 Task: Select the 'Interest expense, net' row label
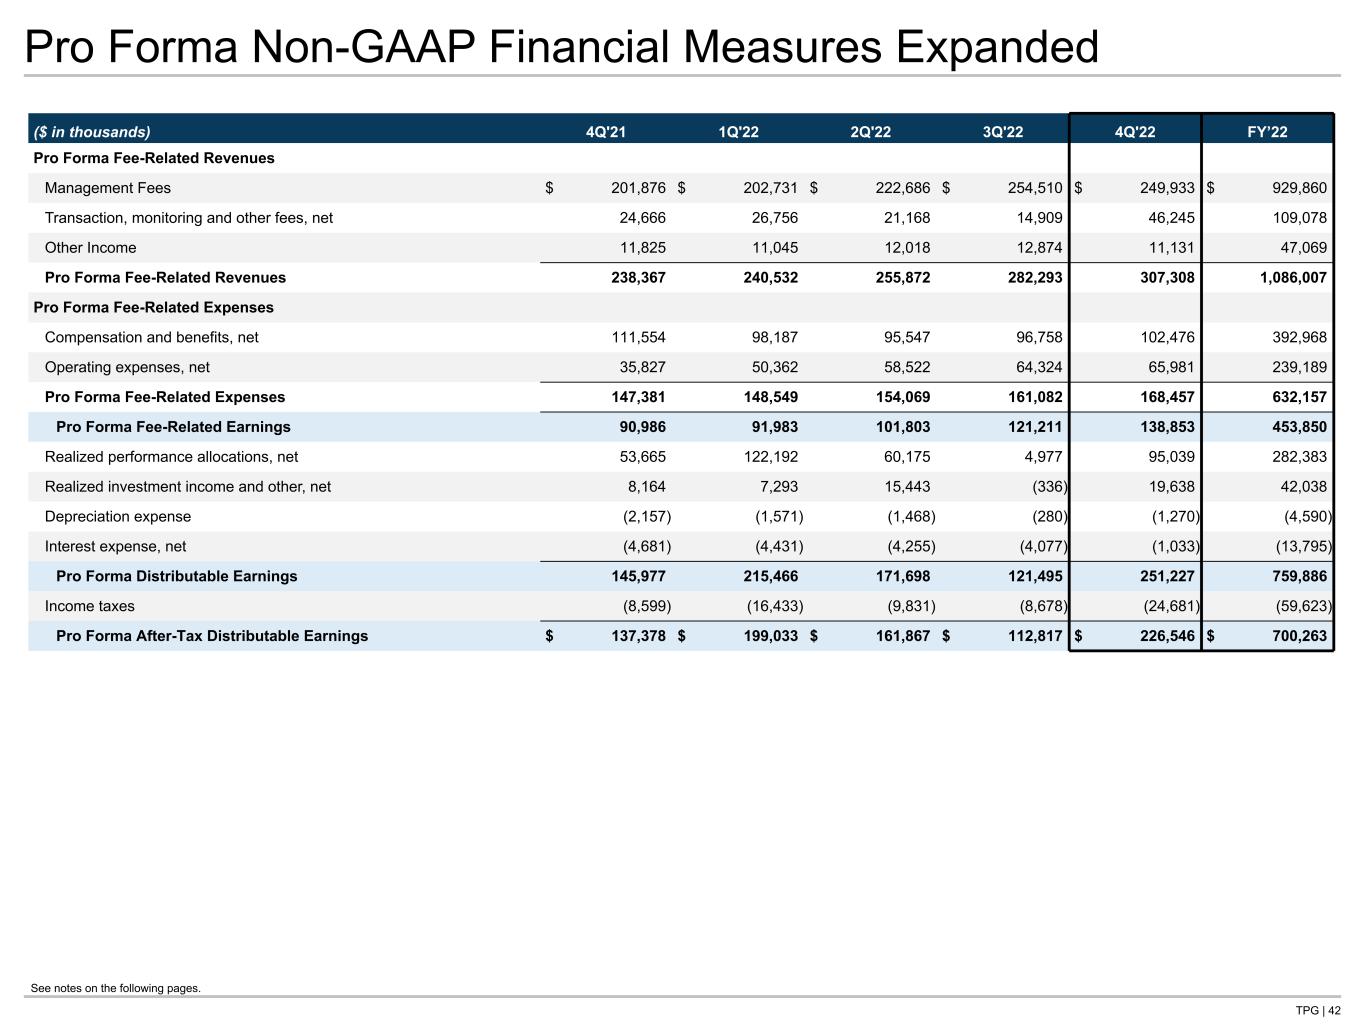116,547
